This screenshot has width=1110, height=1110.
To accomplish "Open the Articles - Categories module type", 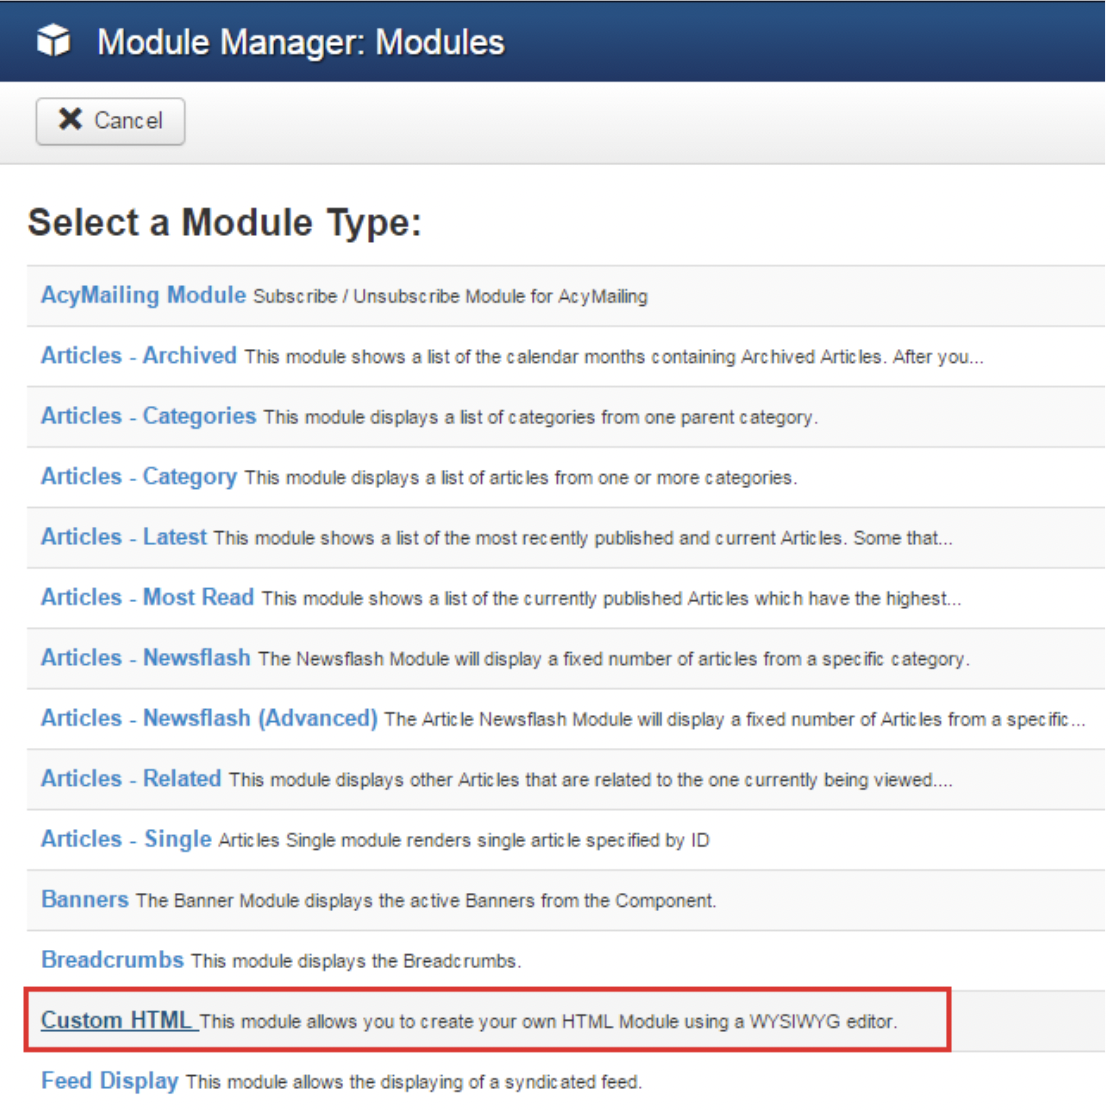I will pyautogui.click(x=148, y=416).
